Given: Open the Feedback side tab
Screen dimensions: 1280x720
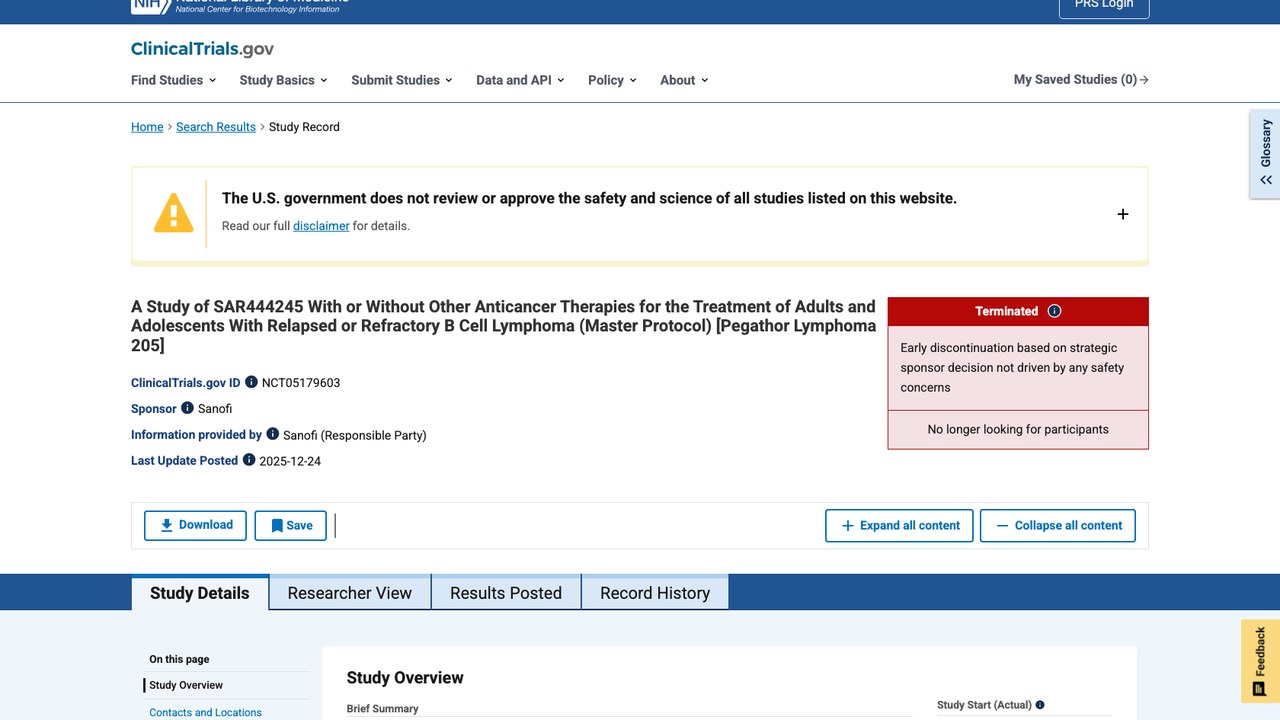Looking at the screenshot, I should point(1260,661).
